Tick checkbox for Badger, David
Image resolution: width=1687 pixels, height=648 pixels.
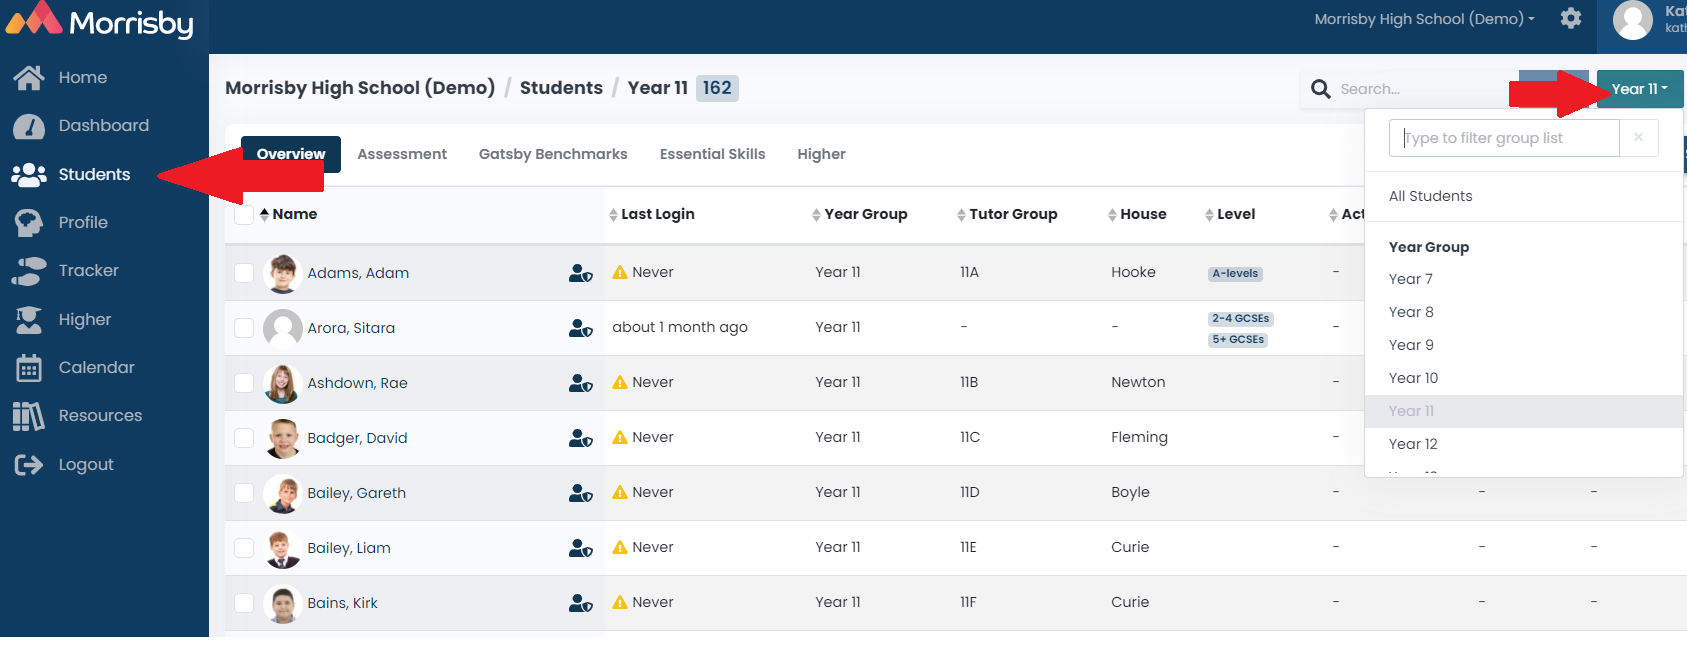point(244,438)
